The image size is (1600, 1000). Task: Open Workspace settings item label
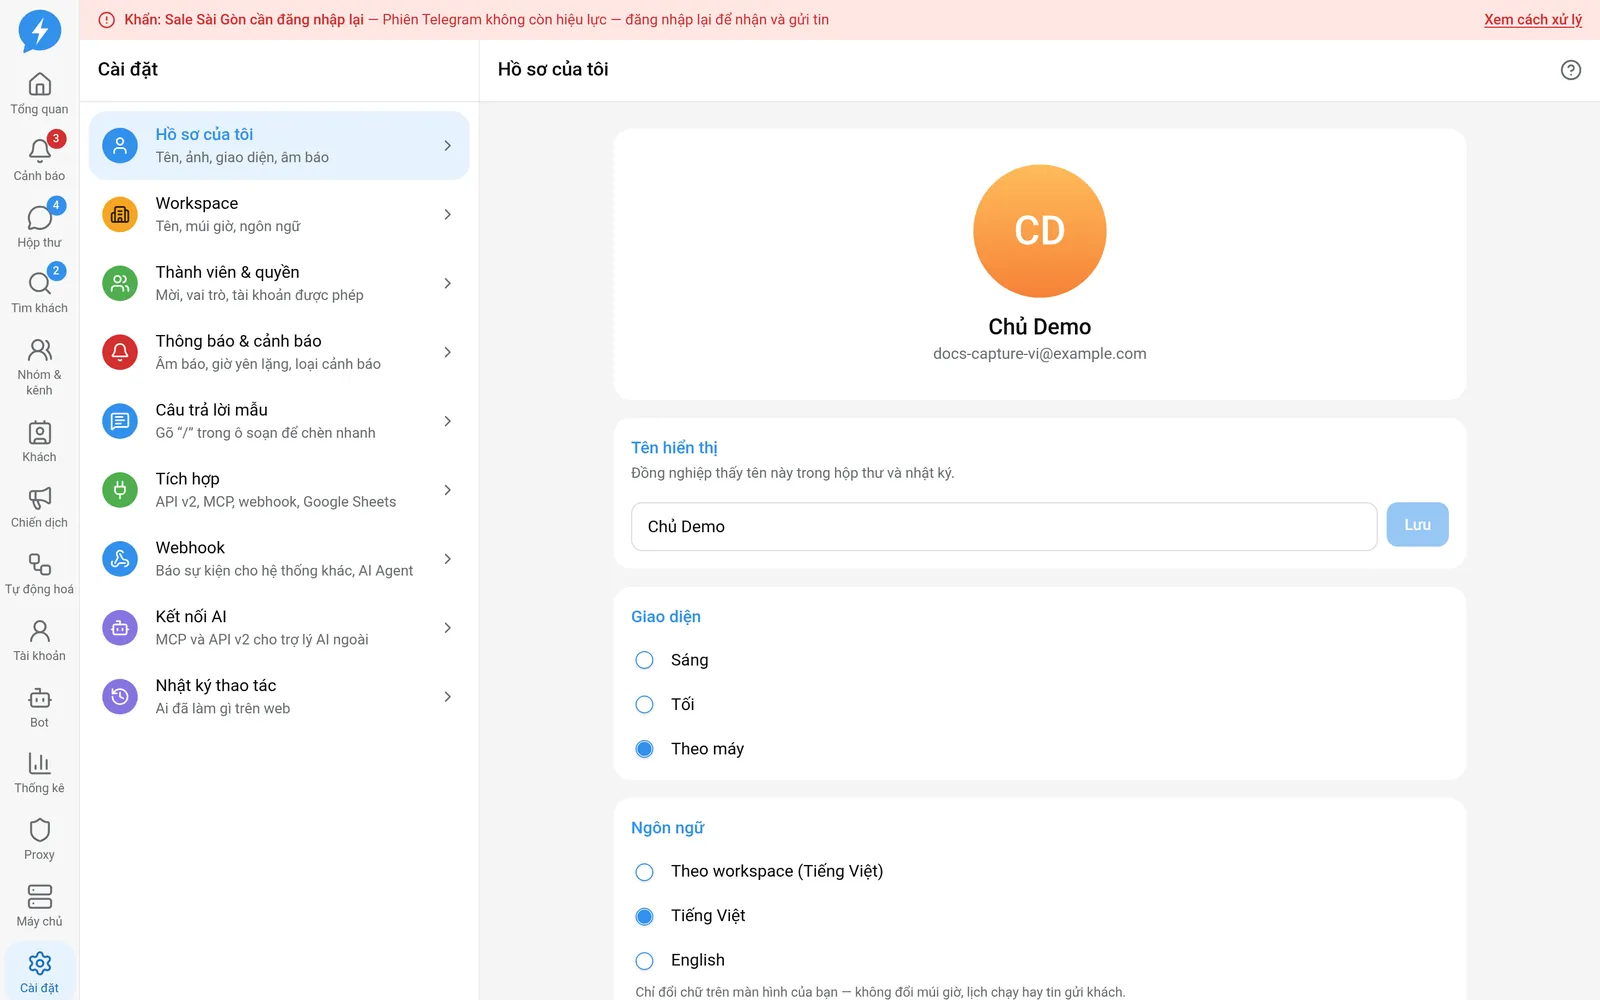197,203
